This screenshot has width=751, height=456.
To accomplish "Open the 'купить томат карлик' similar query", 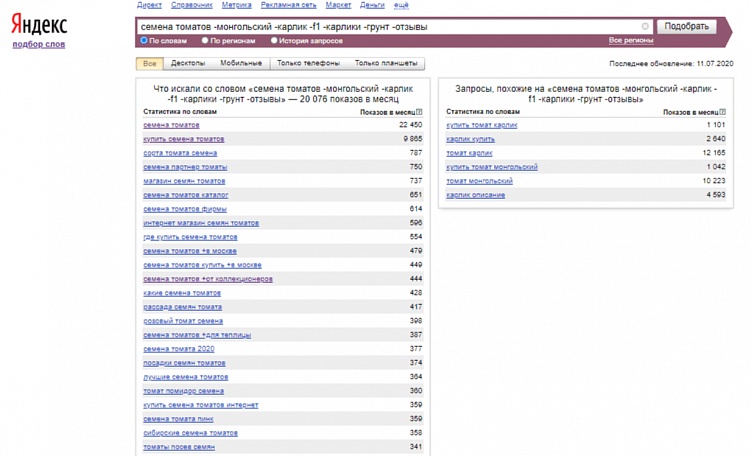I will (x=482, y=125).
